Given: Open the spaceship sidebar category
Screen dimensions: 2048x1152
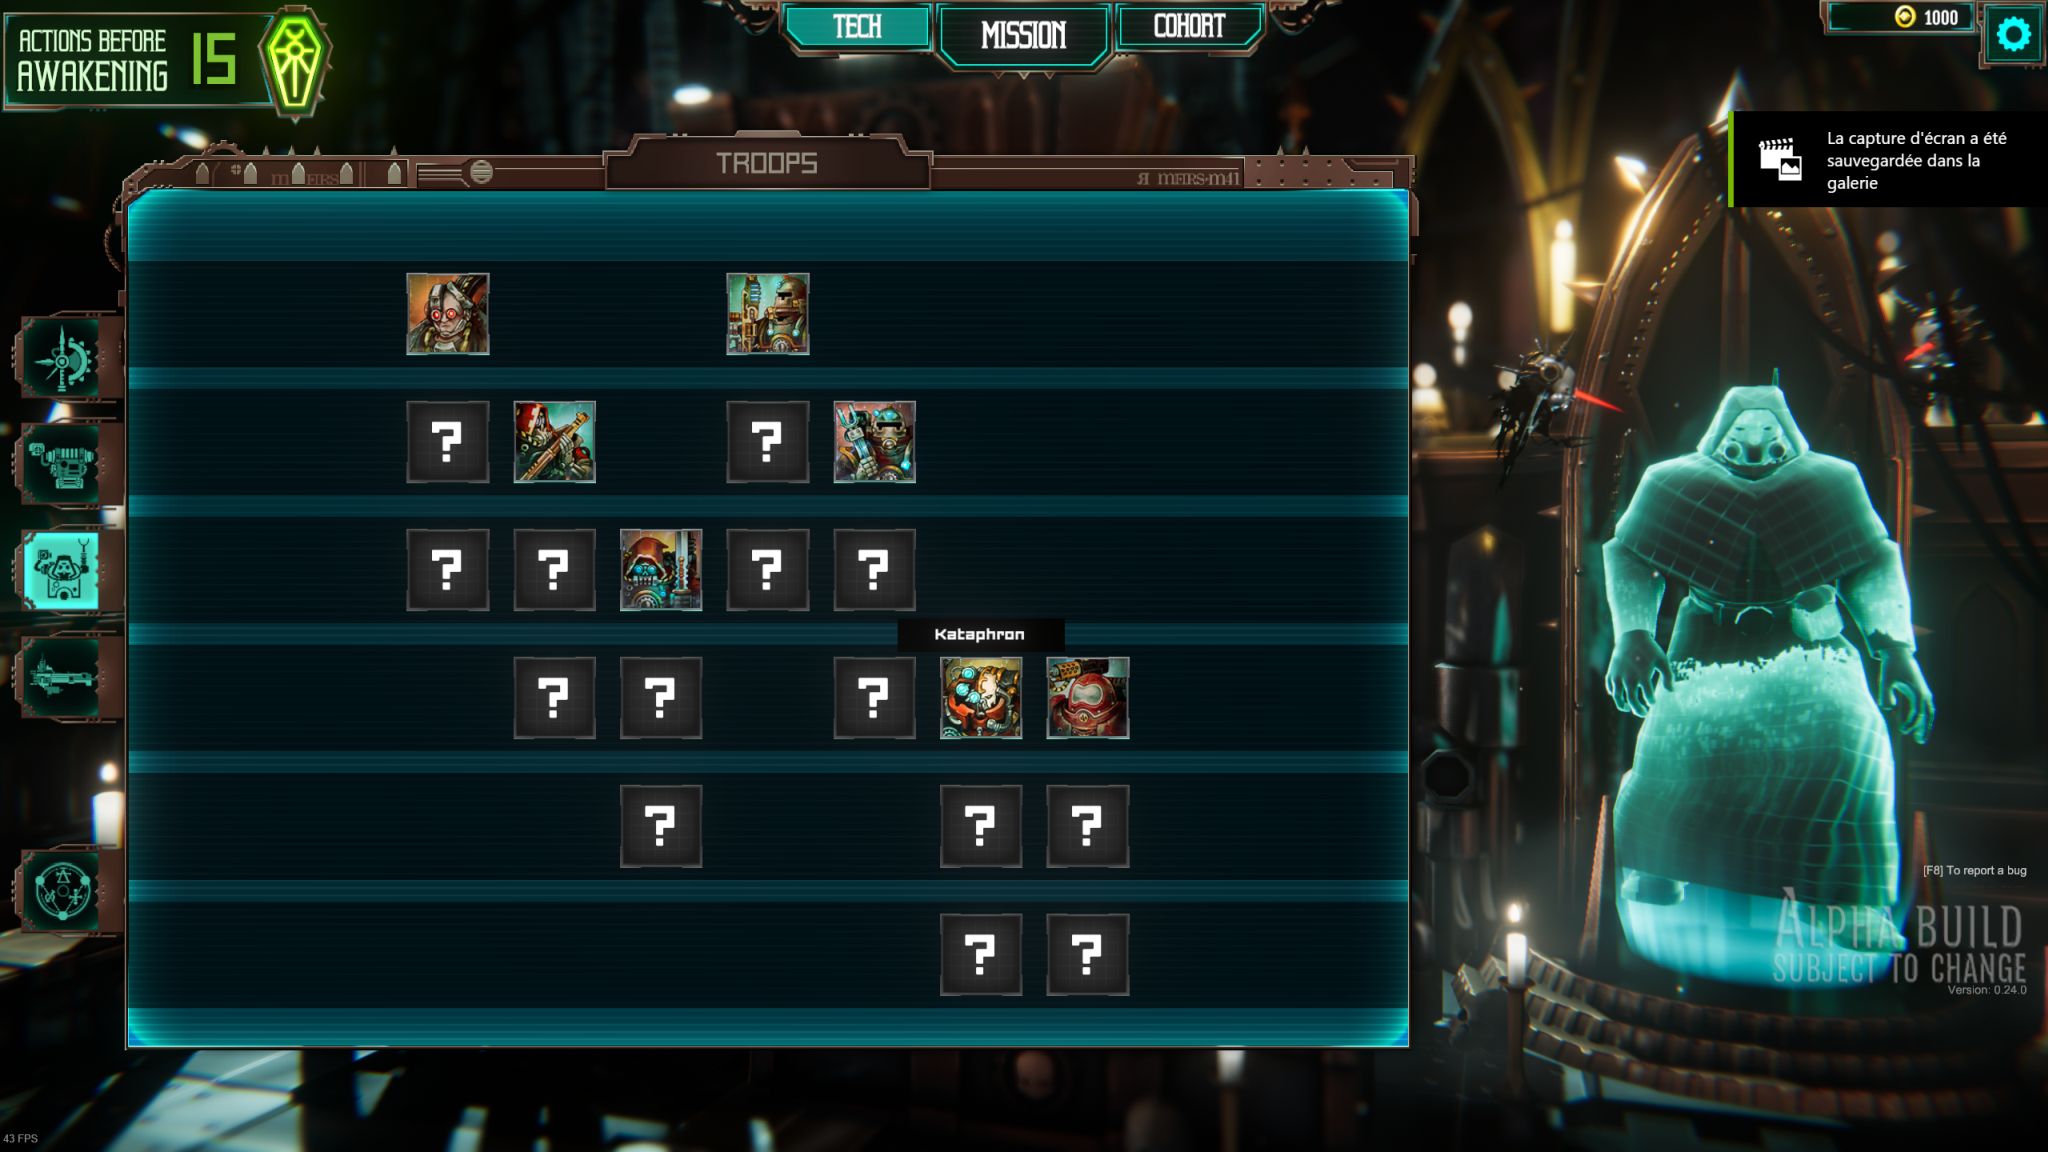Looking at the screenshot, I should click(x=63, y=678).
